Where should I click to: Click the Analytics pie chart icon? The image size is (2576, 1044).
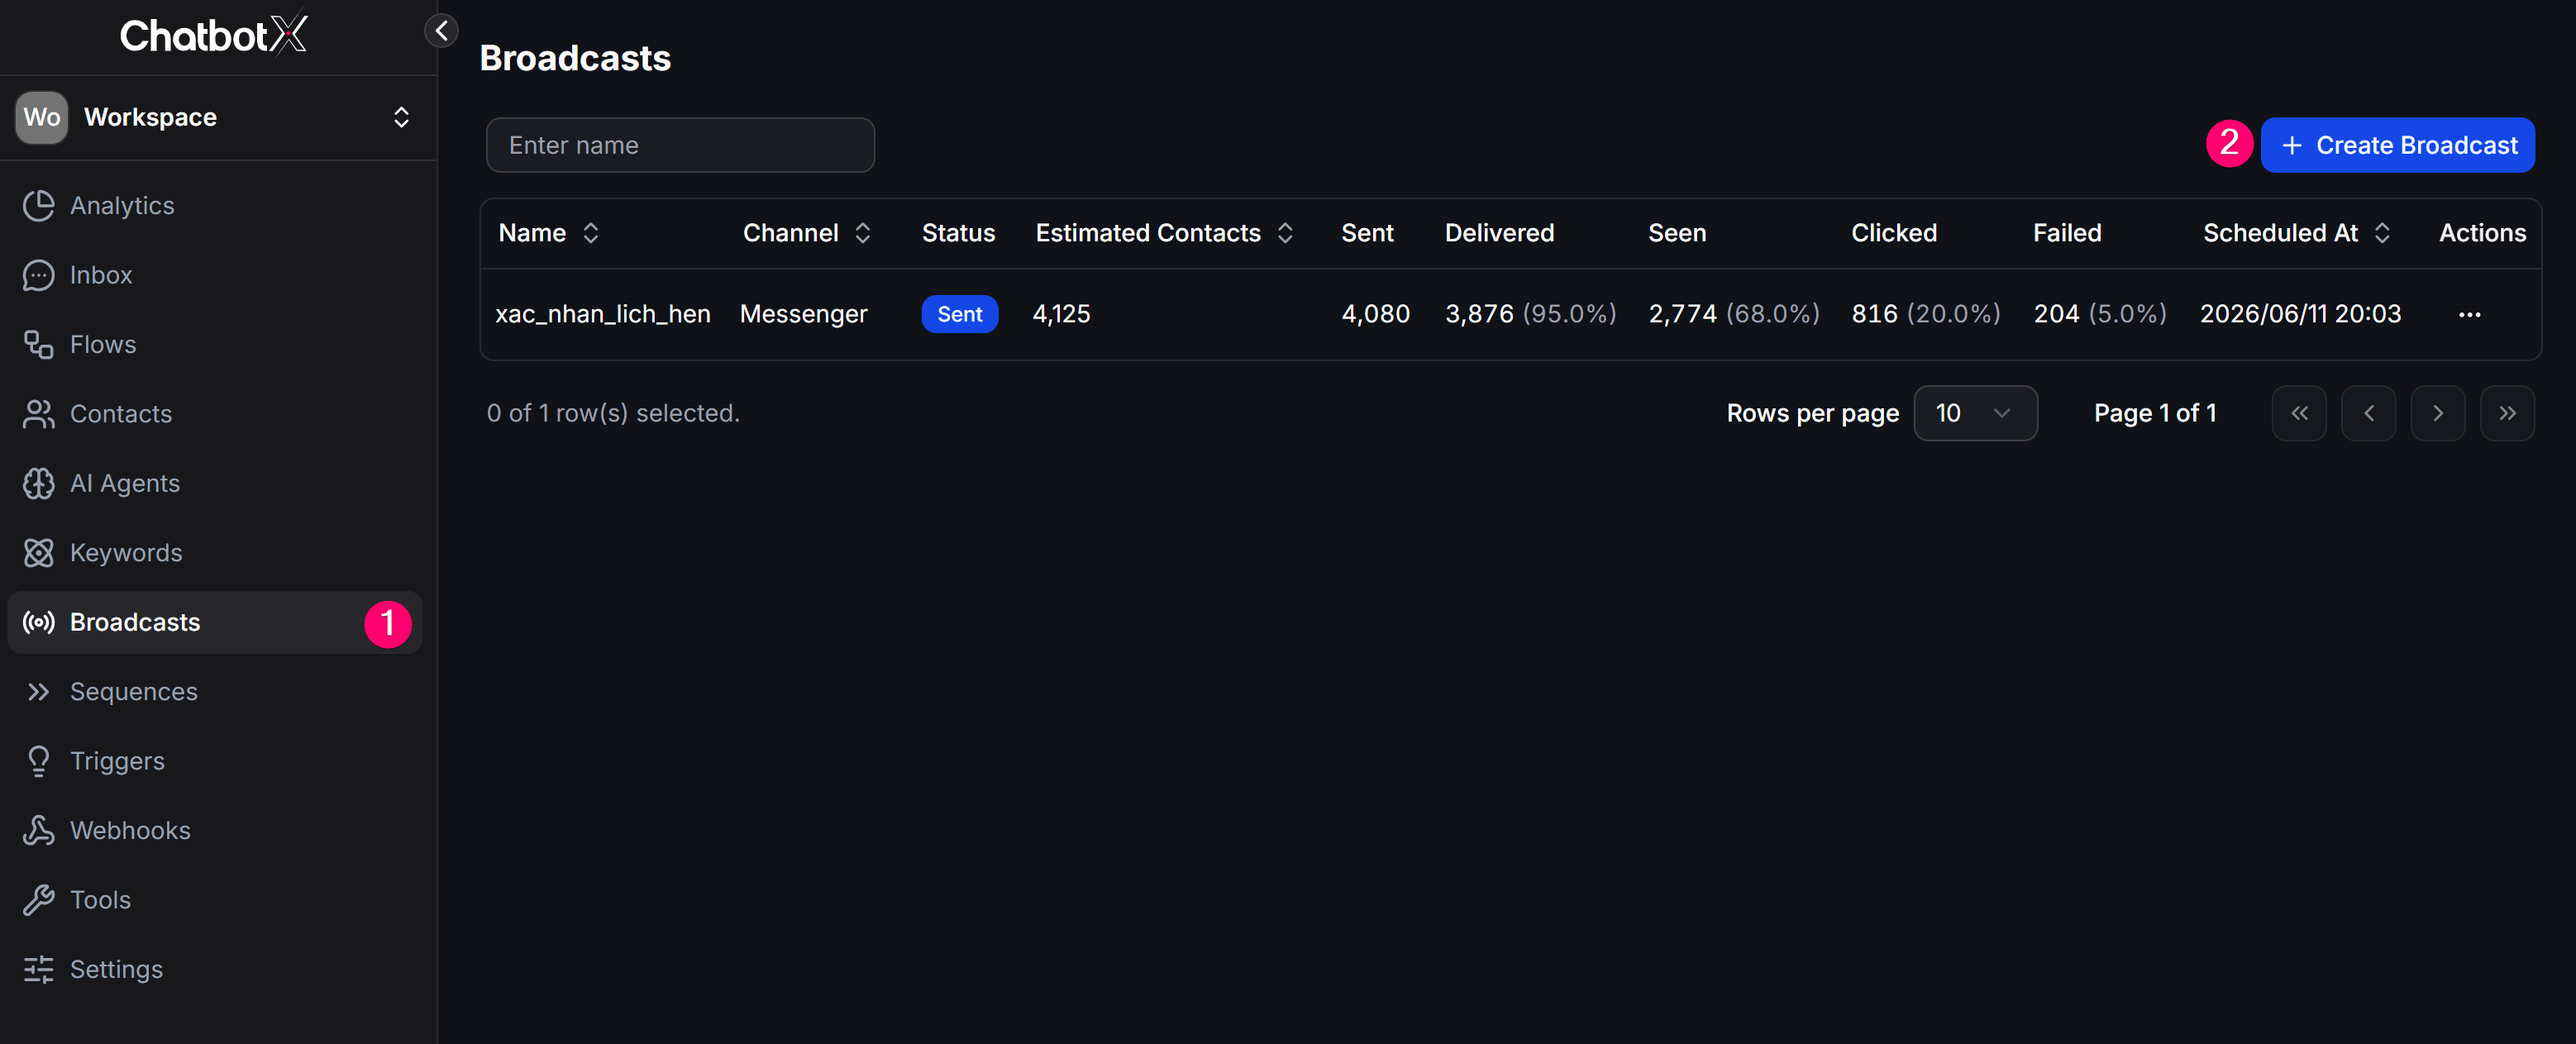[38, 205]
